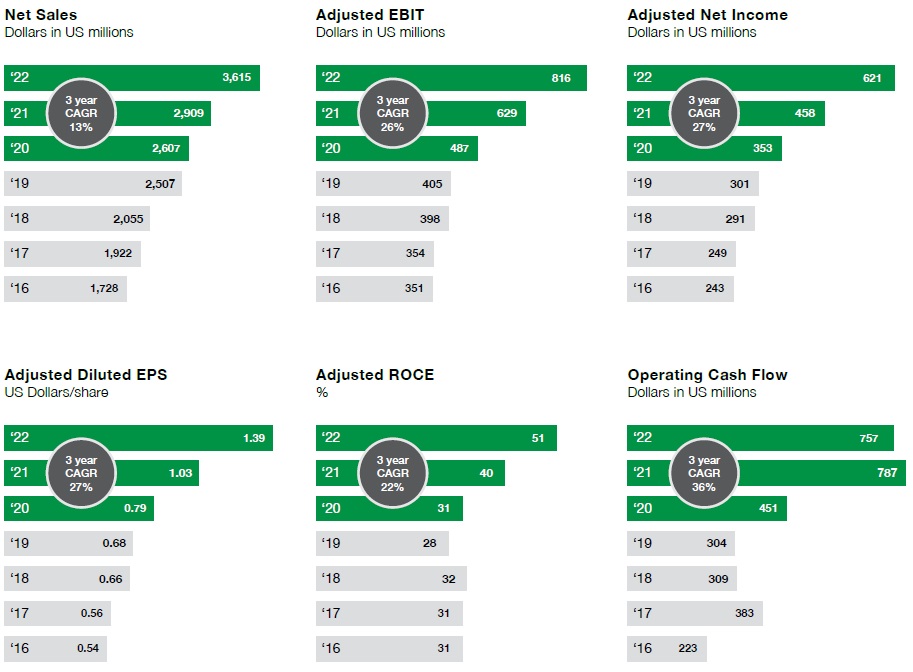Select the Adjusted Net Income CAGR 27% badge
The width and height of the screenshot is (913, 672).
pyautogui.click(x=703, y=114)
